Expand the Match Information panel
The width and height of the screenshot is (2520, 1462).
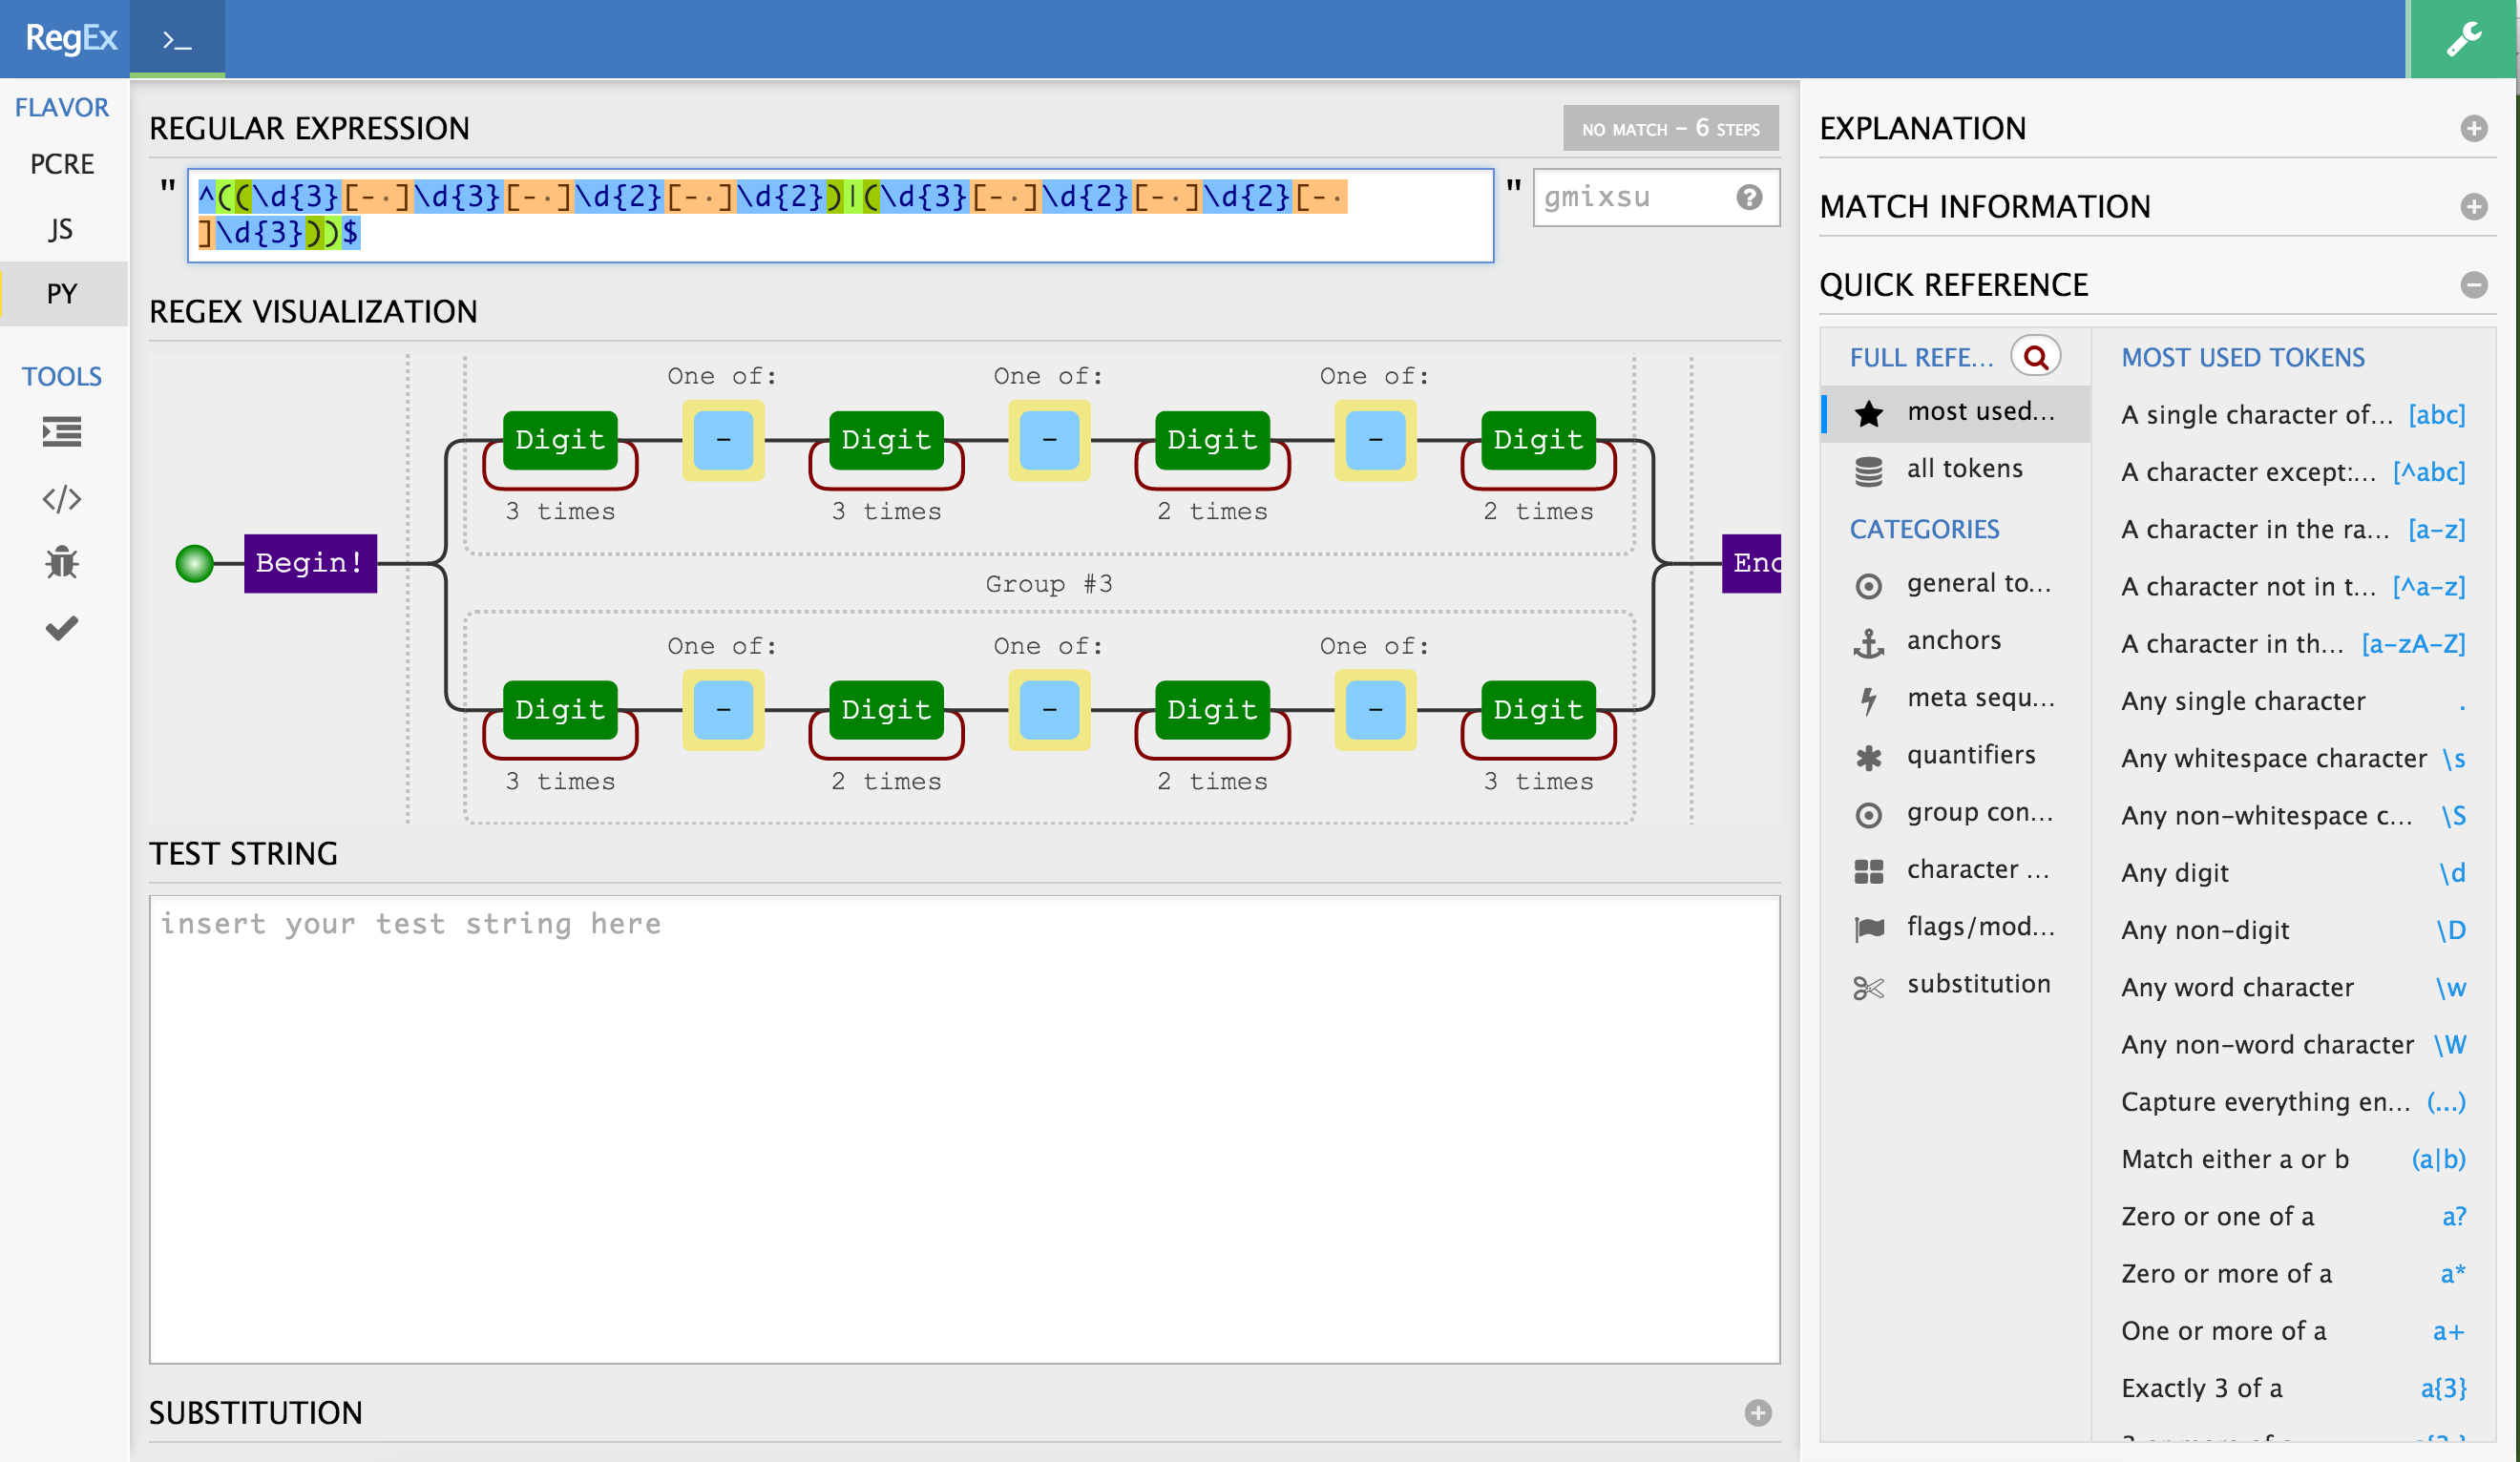click(x=2473, y=207)
